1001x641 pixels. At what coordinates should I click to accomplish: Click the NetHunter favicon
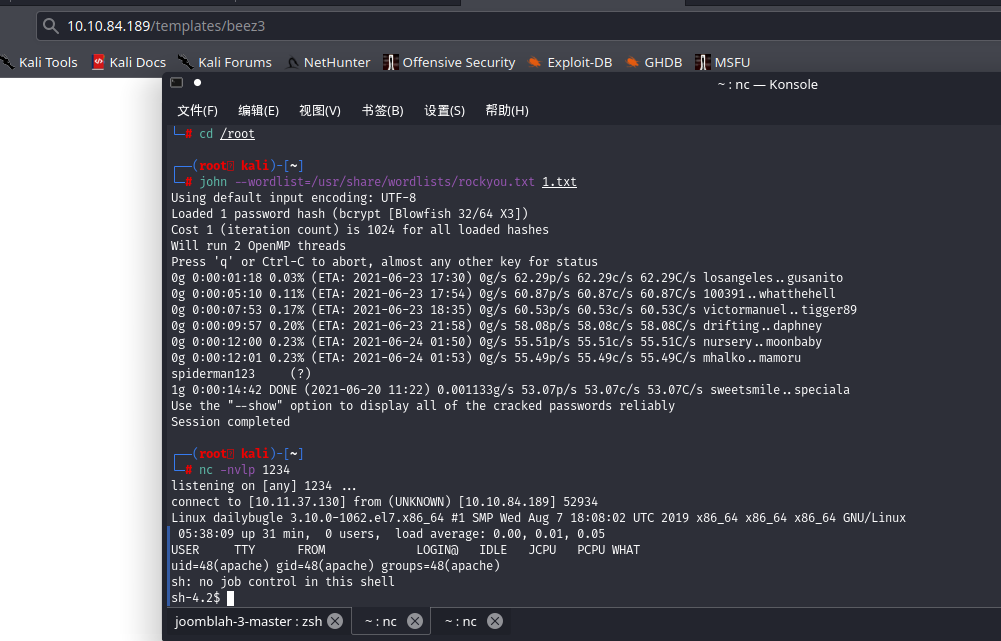[292, 63]
